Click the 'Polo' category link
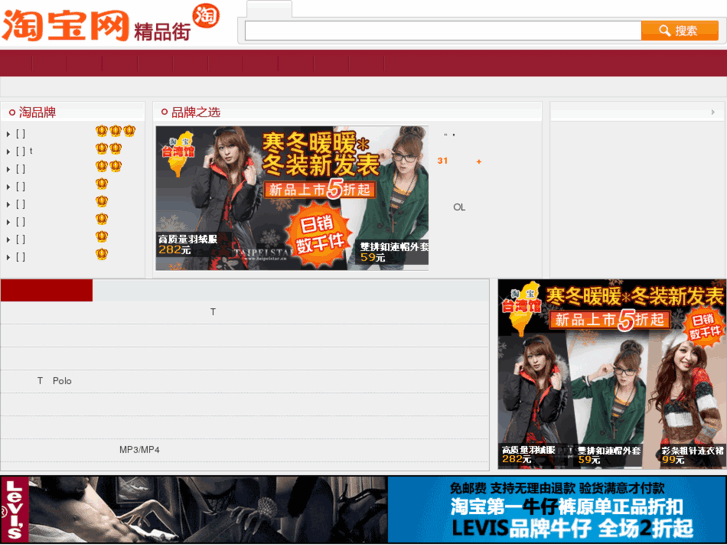The width and height of the screenshot is (727, 545). click(x=62, y=381)
